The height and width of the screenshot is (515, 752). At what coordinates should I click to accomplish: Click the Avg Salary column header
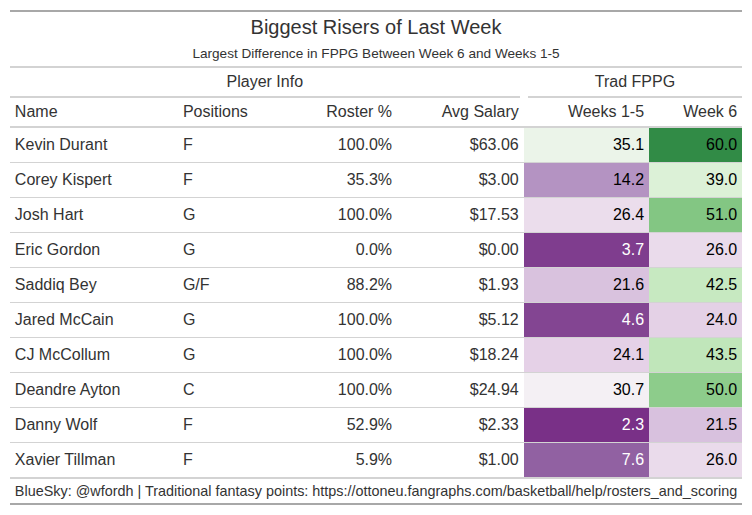(x=480, y=112)
